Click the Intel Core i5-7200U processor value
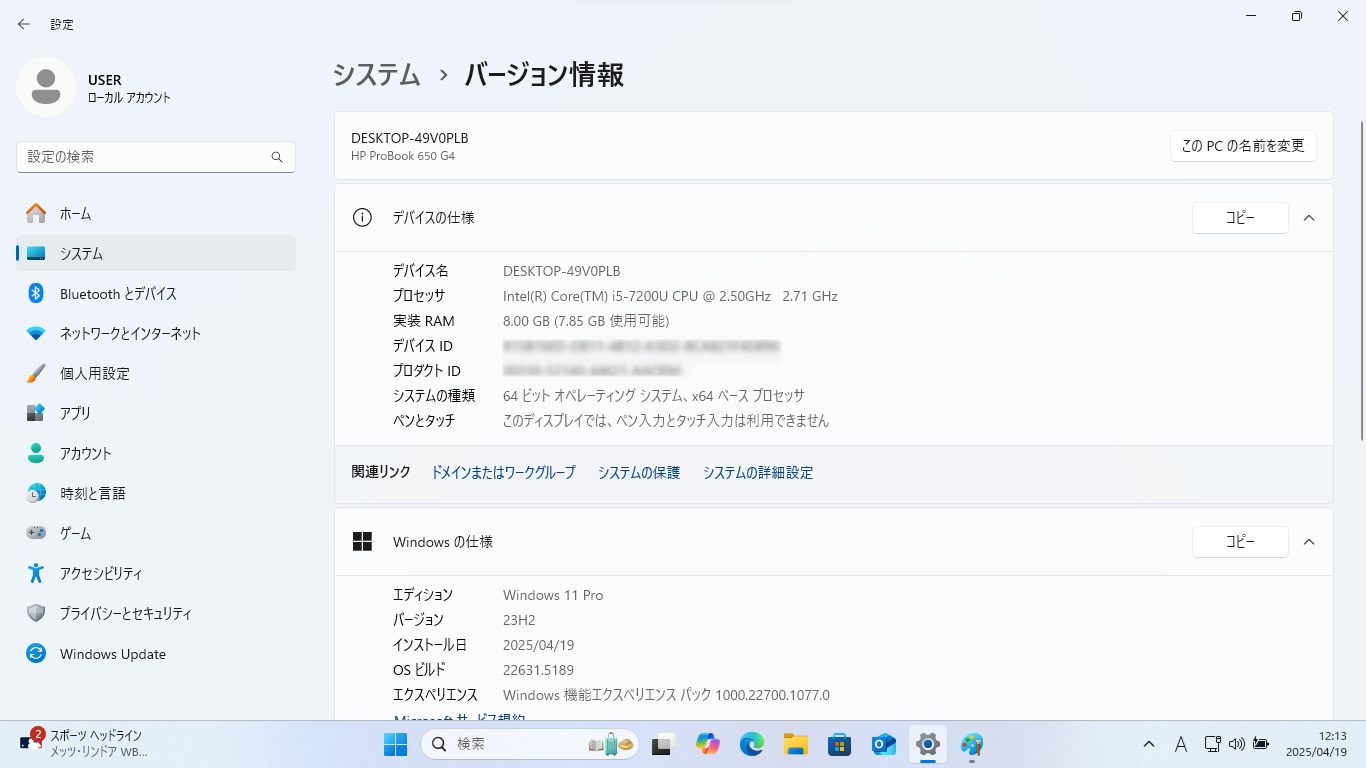Viewport: 1366px width, 768px height. [x=670, y=296]
